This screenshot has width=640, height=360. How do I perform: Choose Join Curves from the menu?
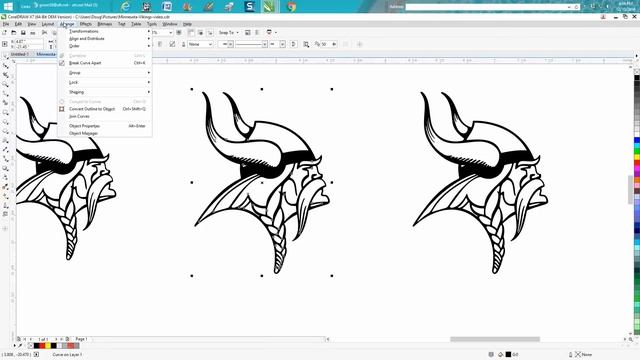(105, 116)
